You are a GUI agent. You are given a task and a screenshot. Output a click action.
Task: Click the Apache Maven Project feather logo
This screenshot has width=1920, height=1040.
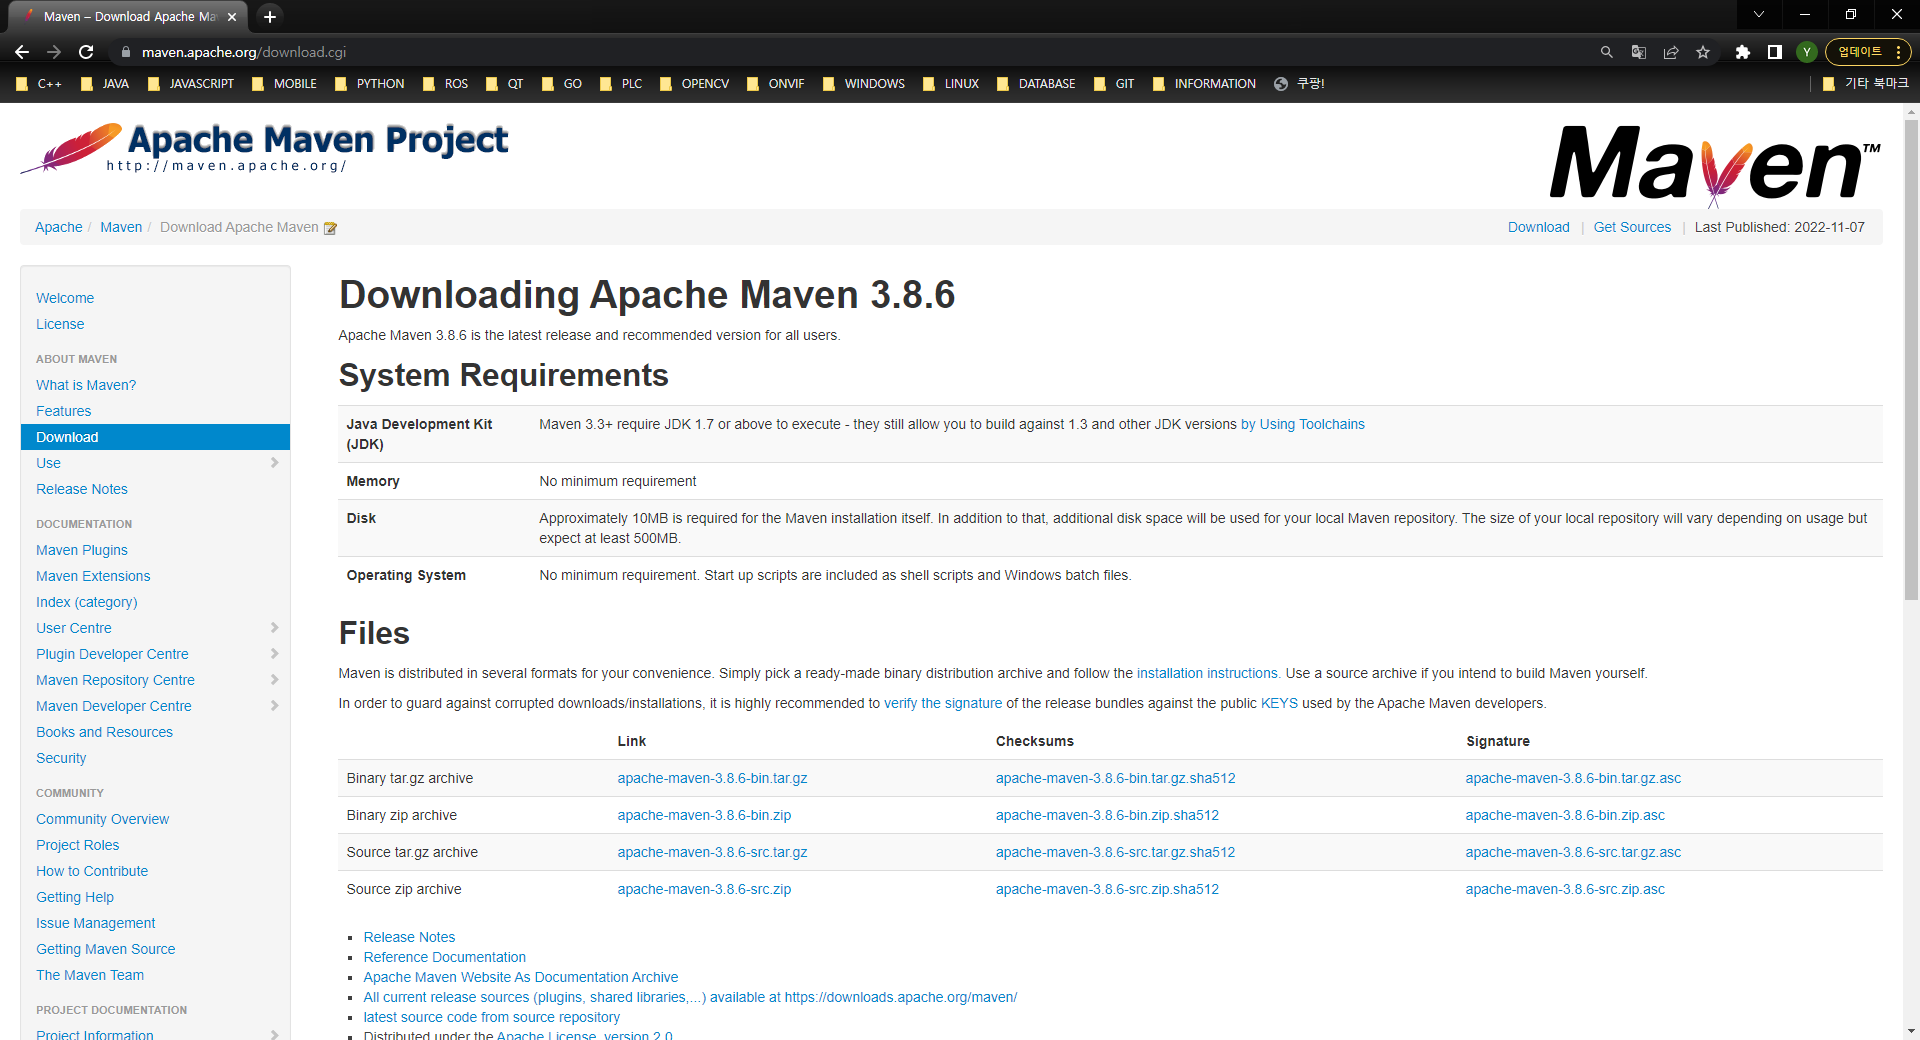pos(264,148)
